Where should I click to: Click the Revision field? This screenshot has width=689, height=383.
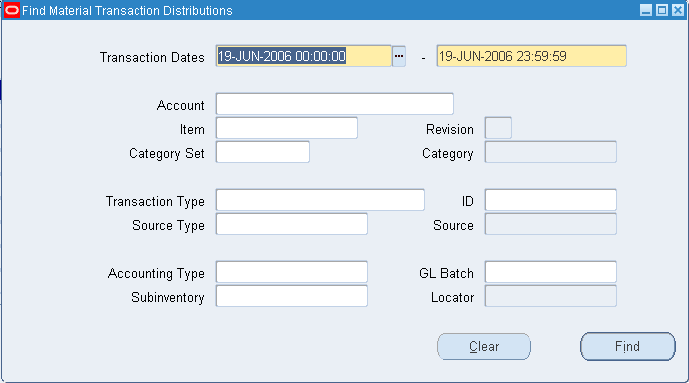[x=498, y=128]
